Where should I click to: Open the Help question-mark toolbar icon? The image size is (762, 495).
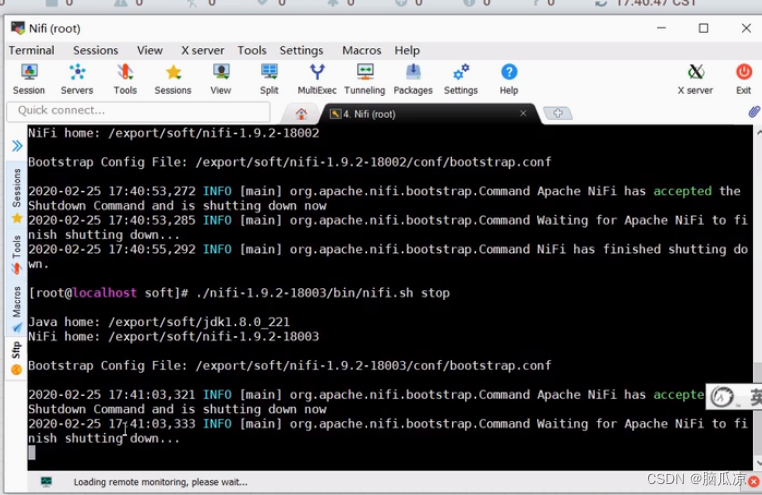509,79
